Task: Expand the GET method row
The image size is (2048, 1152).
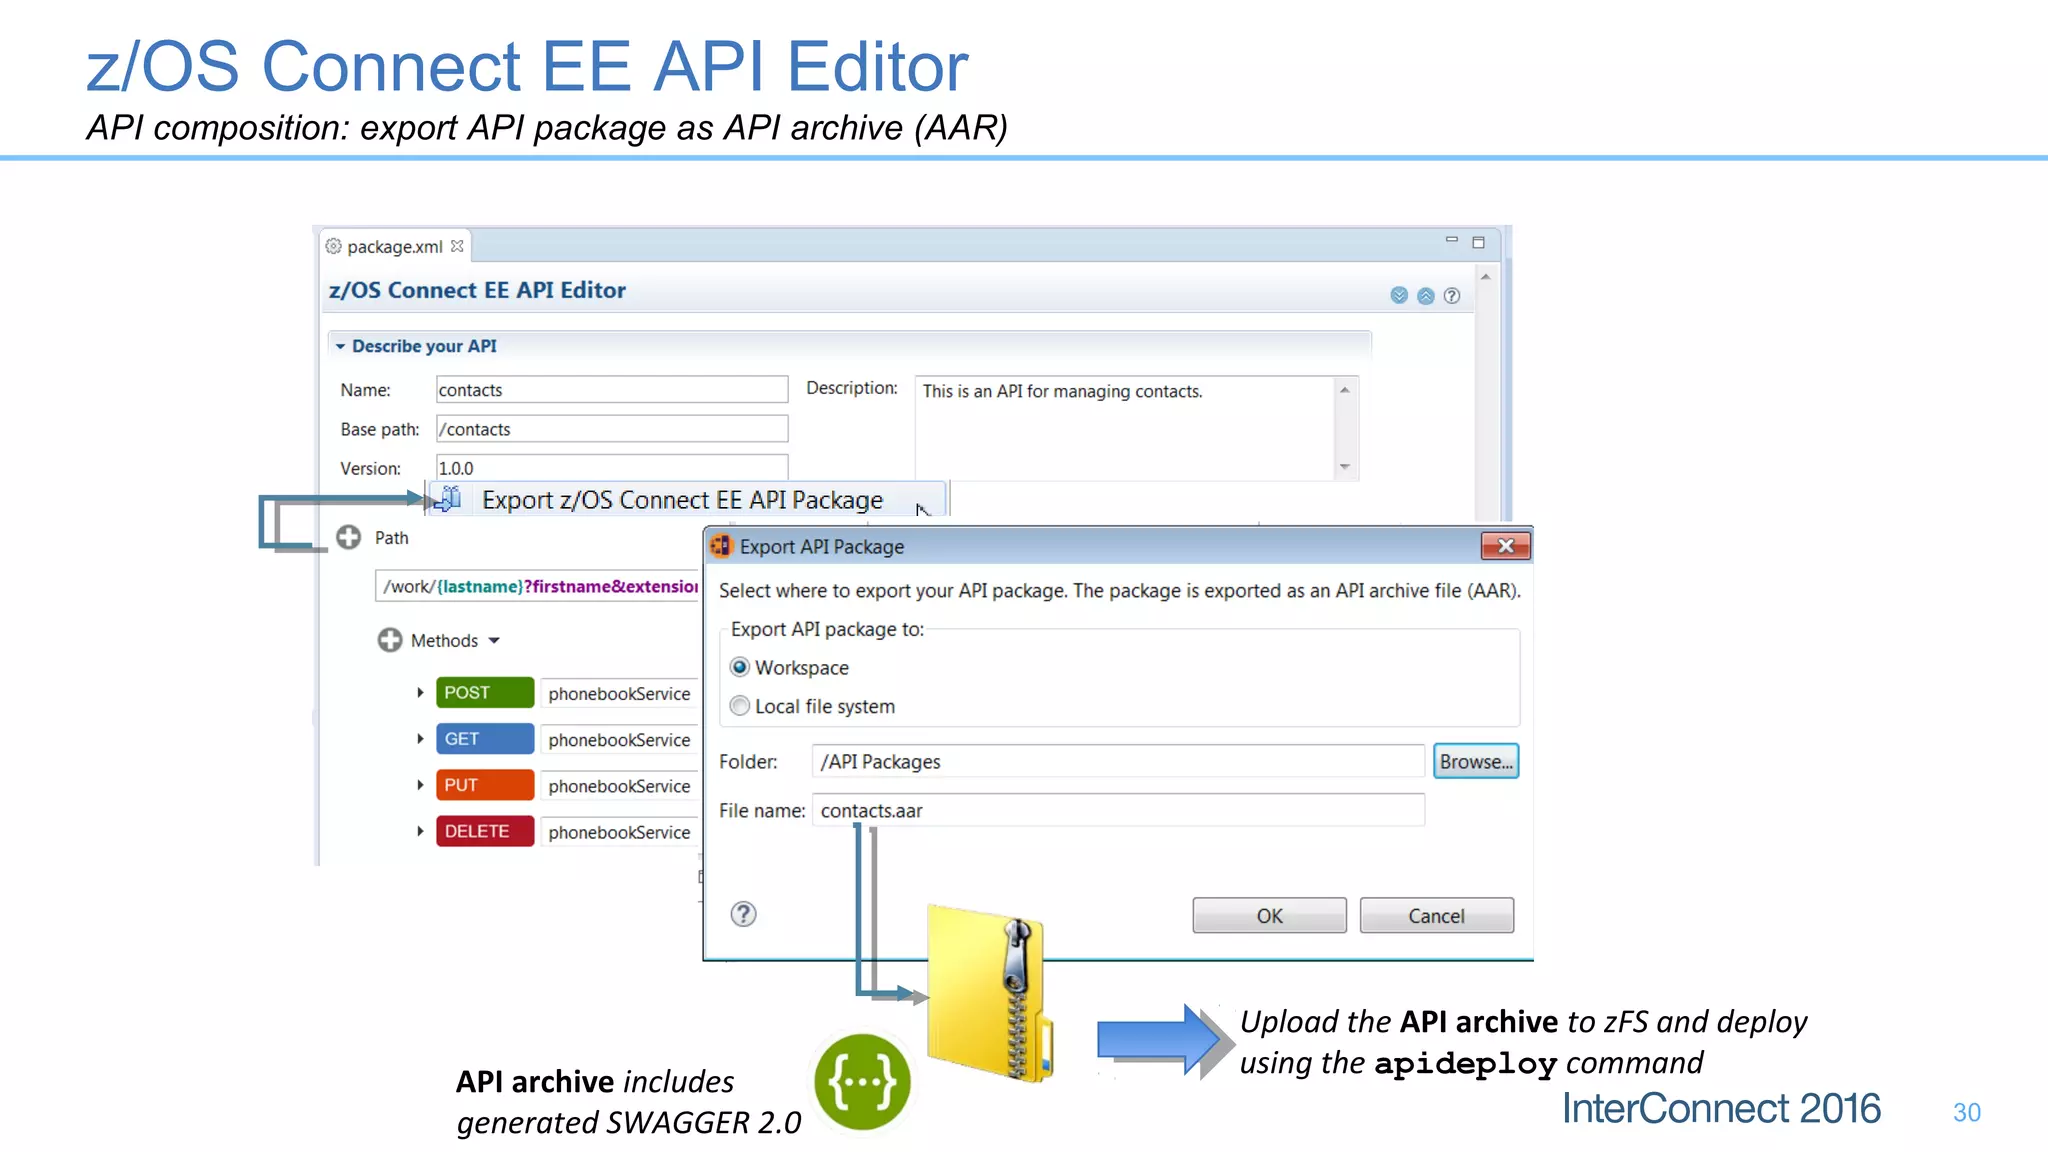Action: pyautogui.click(x=420, y=739)
